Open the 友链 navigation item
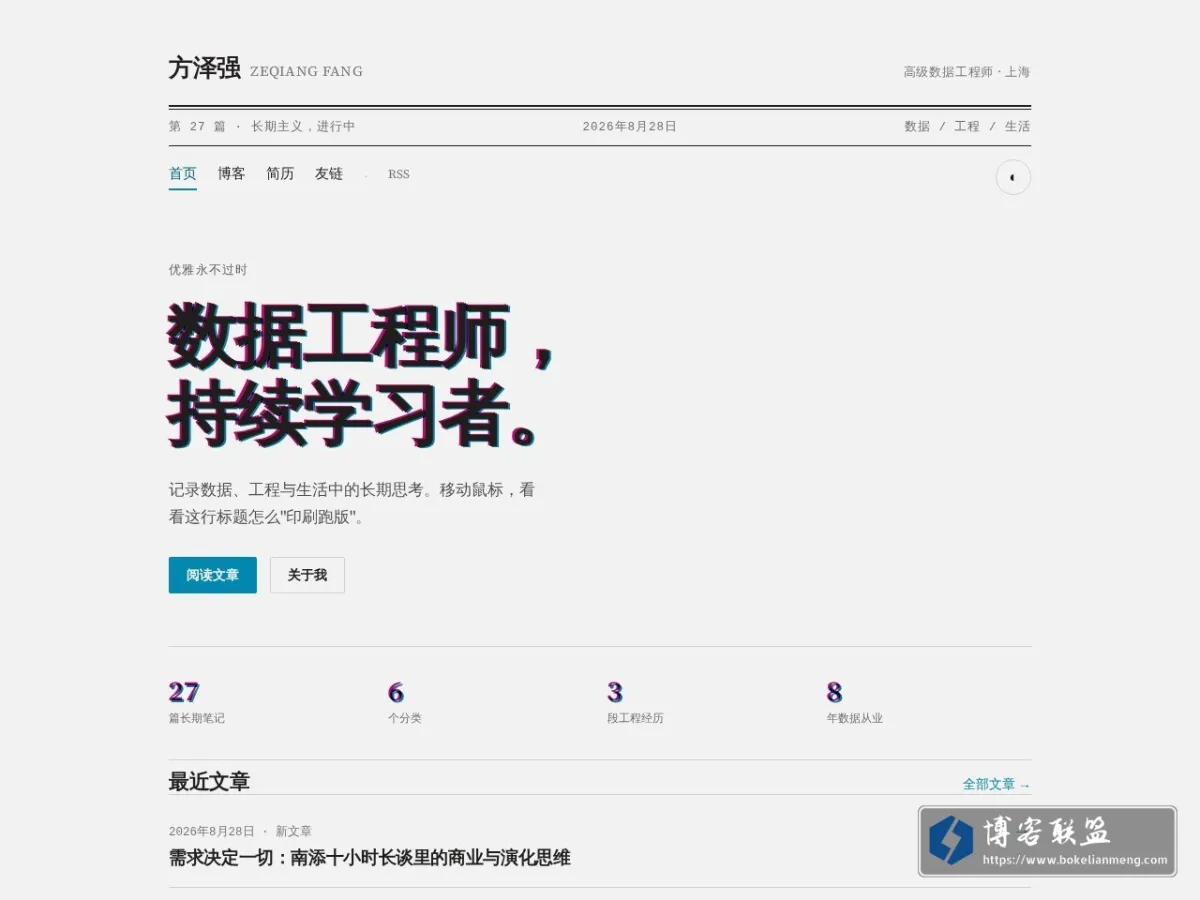The width and height of the screenshot is (1200, 900). click(x=329, y=174)
